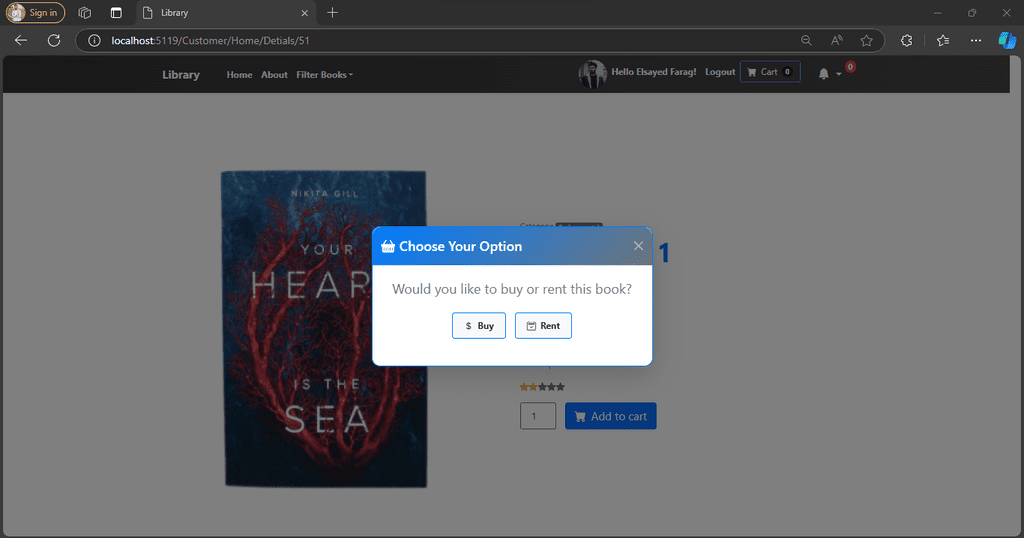This screenshot has width=1024, height=538.
Task: Click the quantity input field
Action: [x=538, y=416]
